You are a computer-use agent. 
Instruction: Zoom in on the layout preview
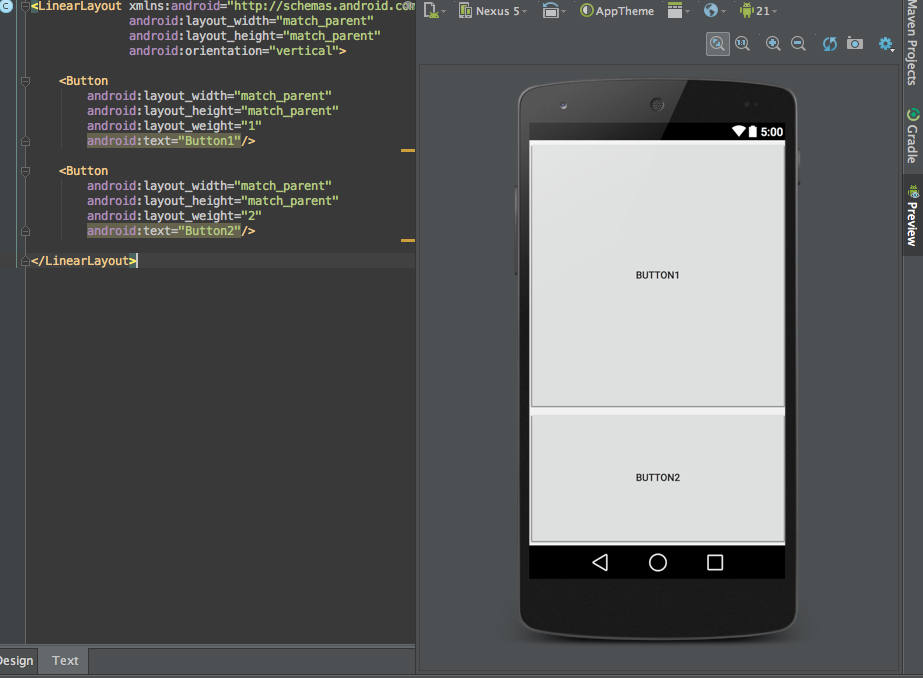click(773, 43)
